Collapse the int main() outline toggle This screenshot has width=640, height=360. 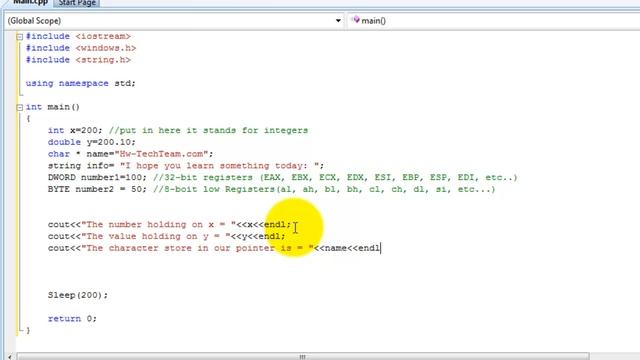pos(19,107)
